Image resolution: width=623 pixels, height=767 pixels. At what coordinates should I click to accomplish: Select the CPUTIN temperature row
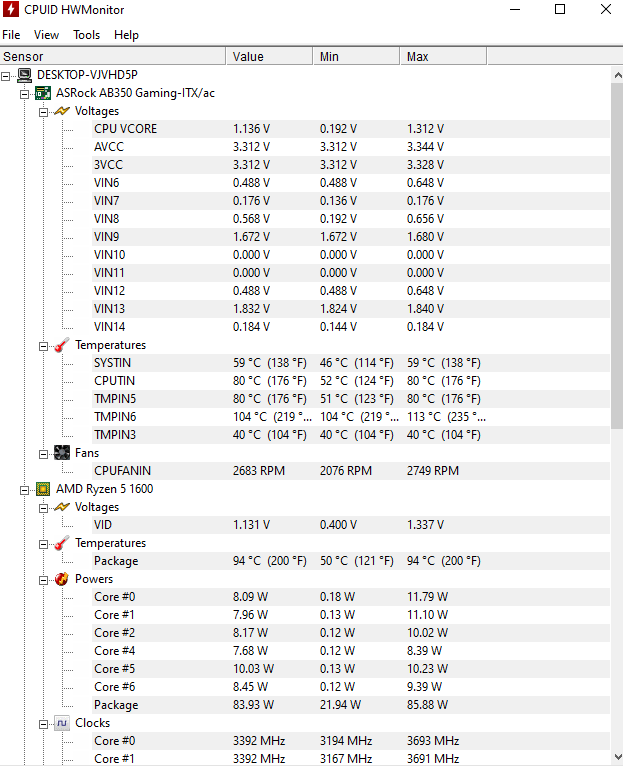click(x=351, y=381)
